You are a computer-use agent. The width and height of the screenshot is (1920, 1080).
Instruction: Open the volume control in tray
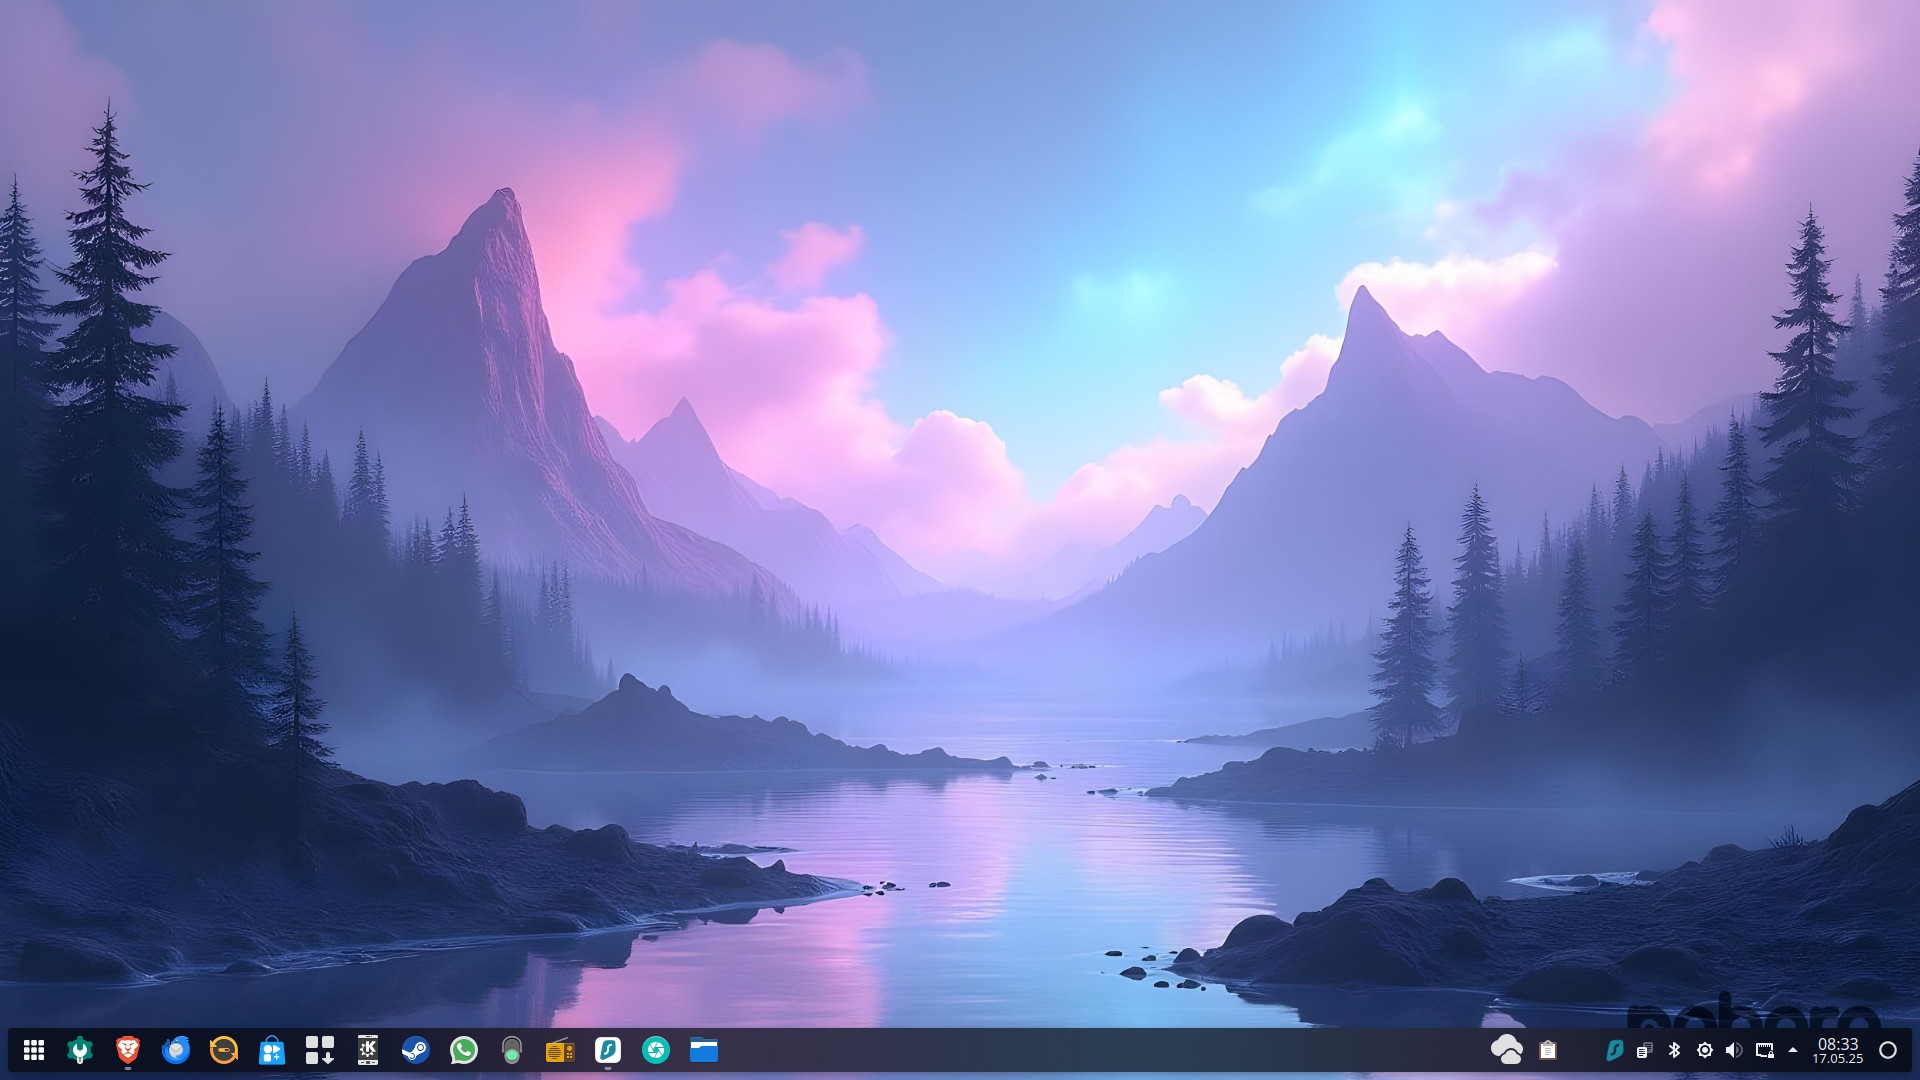[1734, 1050]
